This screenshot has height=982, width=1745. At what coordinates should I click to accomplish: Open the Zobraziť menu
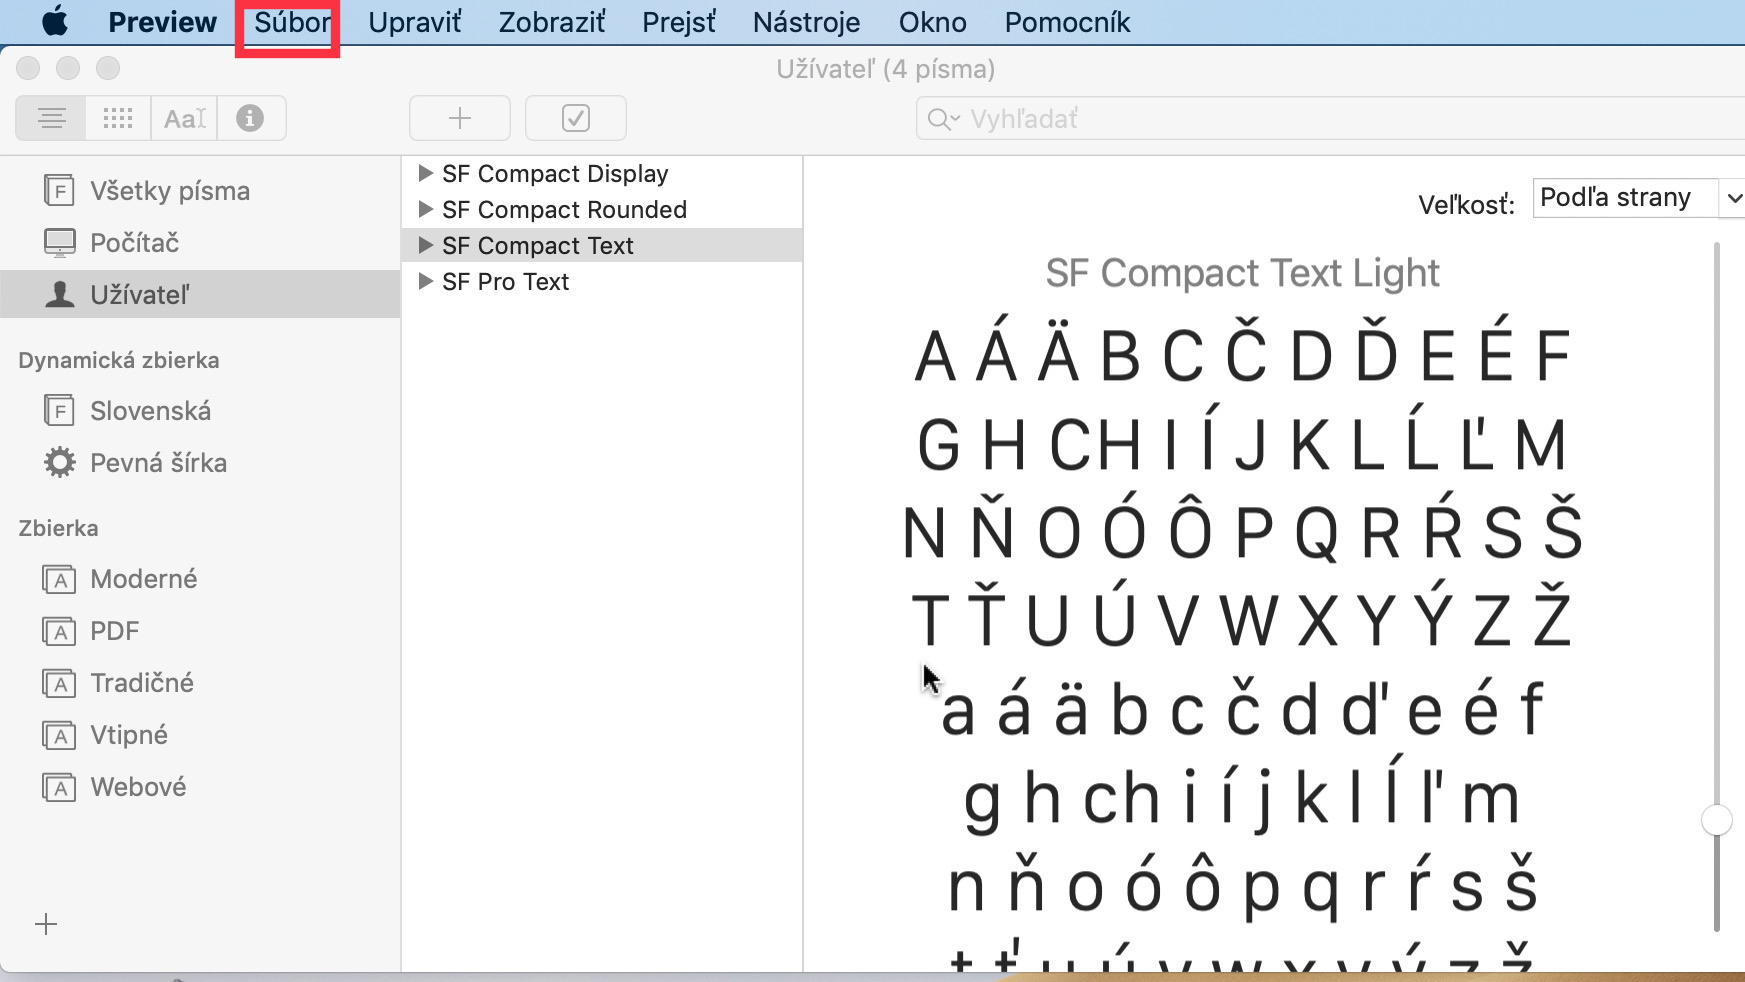pyautogui.click(x=551, y=22)
